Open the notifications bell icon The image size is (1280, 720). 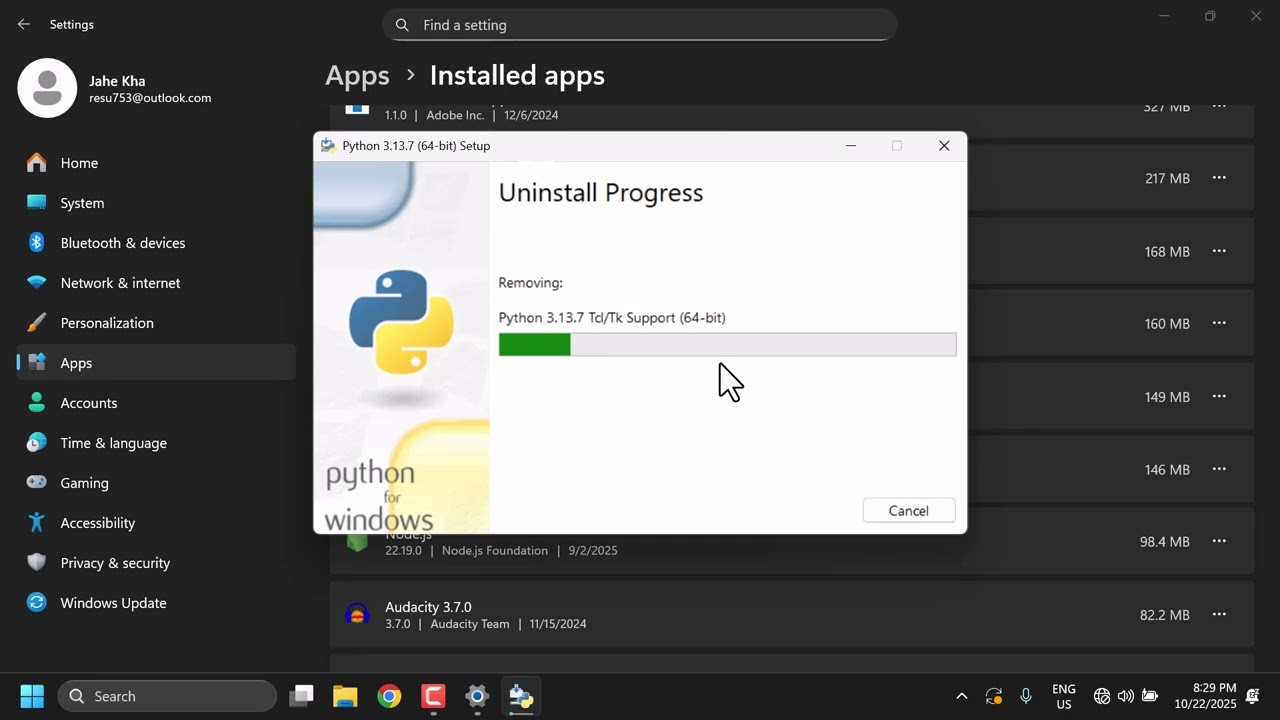(1253, 696)
